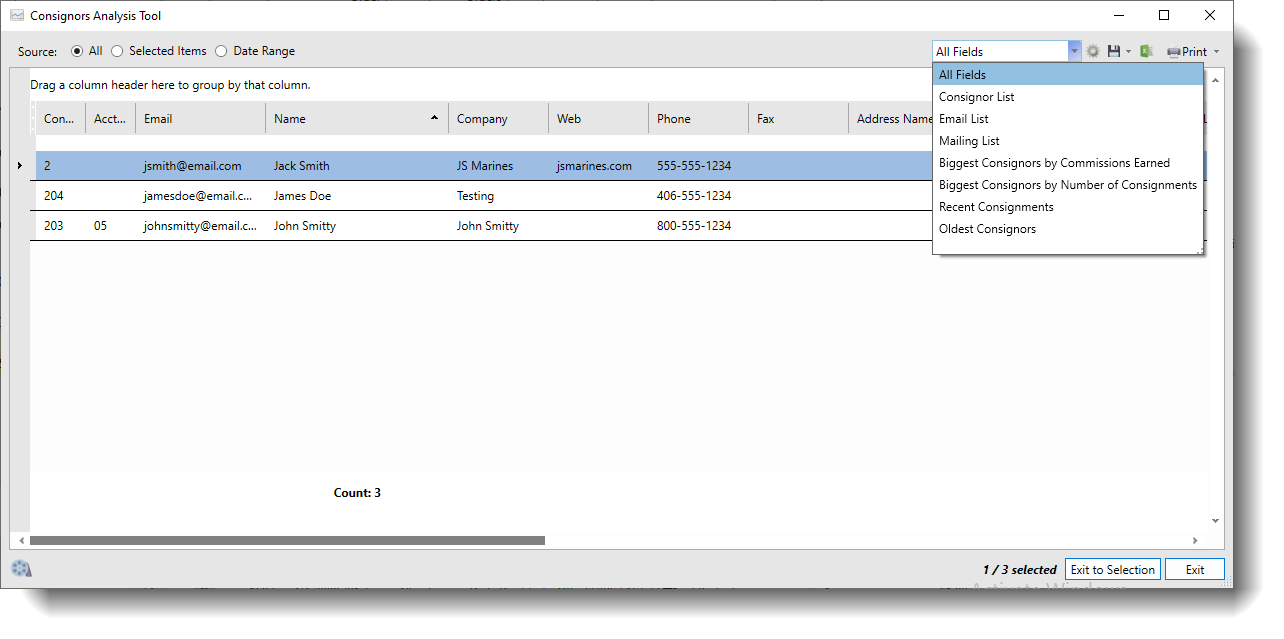Choose Biggest Consignors by Commissions Earned
This screenshot has height=639, width=1284.
(1067, 163)
